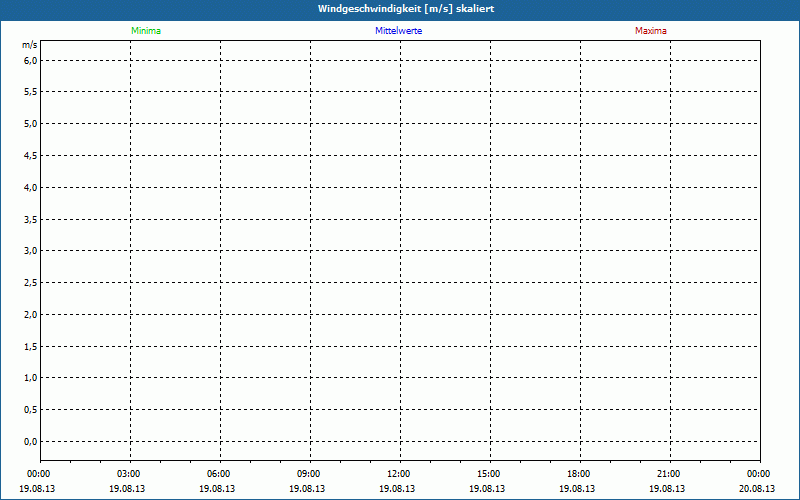Click the m/s unit label on the y-axis
Image resolution: width=800 pixels, height=500 pixels.
30,45
